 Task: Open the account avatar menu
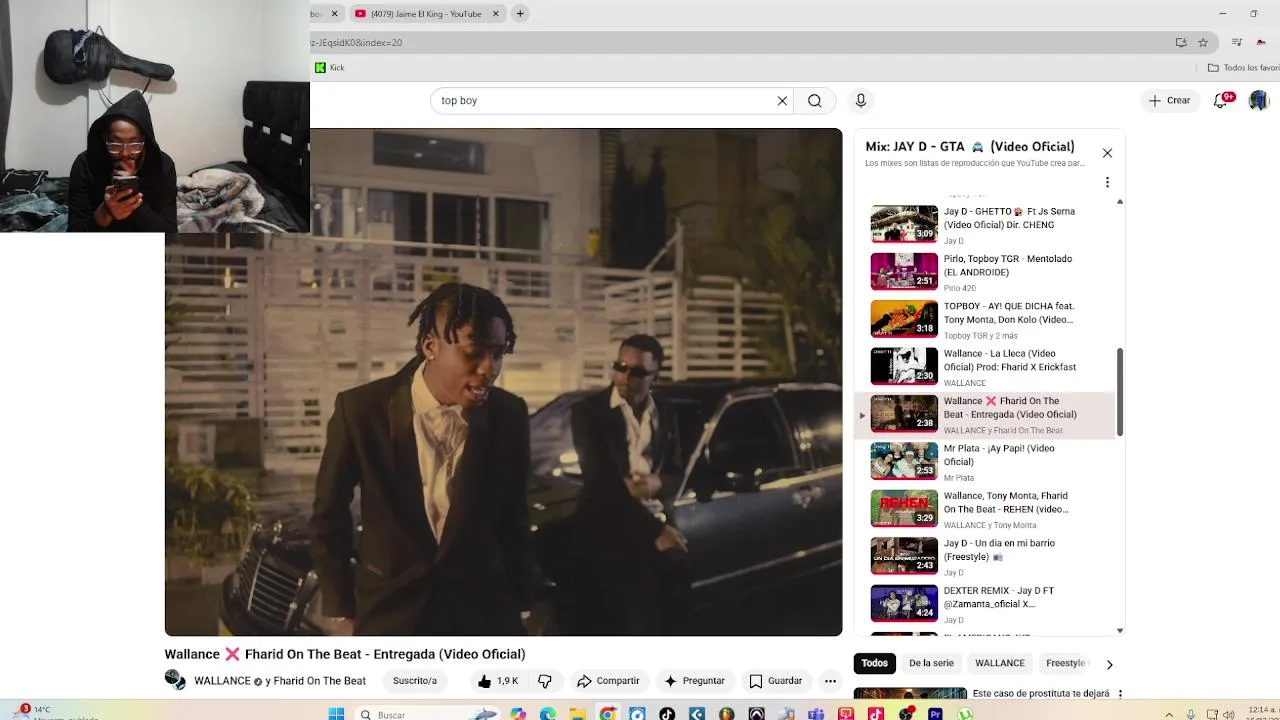tap(1258, 100)
